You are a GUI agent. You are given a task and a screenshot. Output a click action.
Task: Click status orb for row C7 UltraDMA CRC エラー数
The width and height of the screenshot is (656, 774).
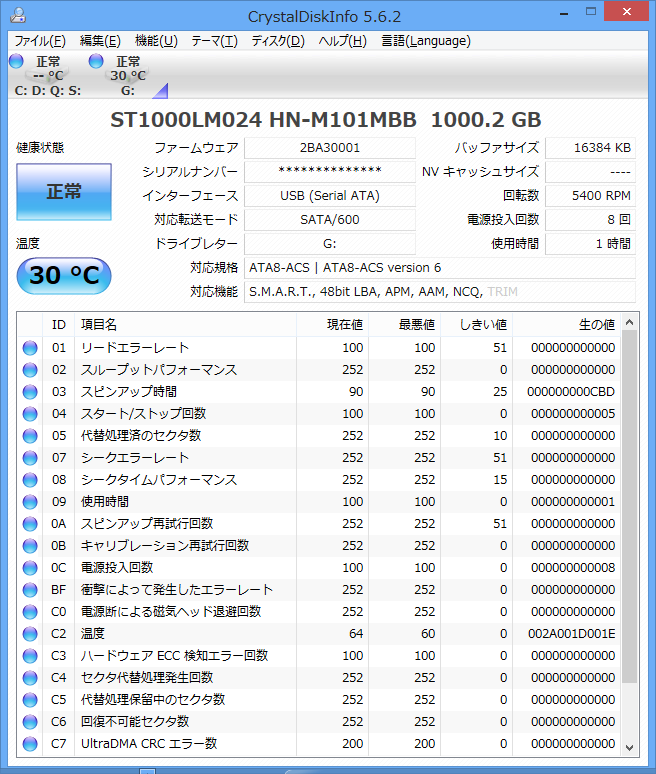30,743
